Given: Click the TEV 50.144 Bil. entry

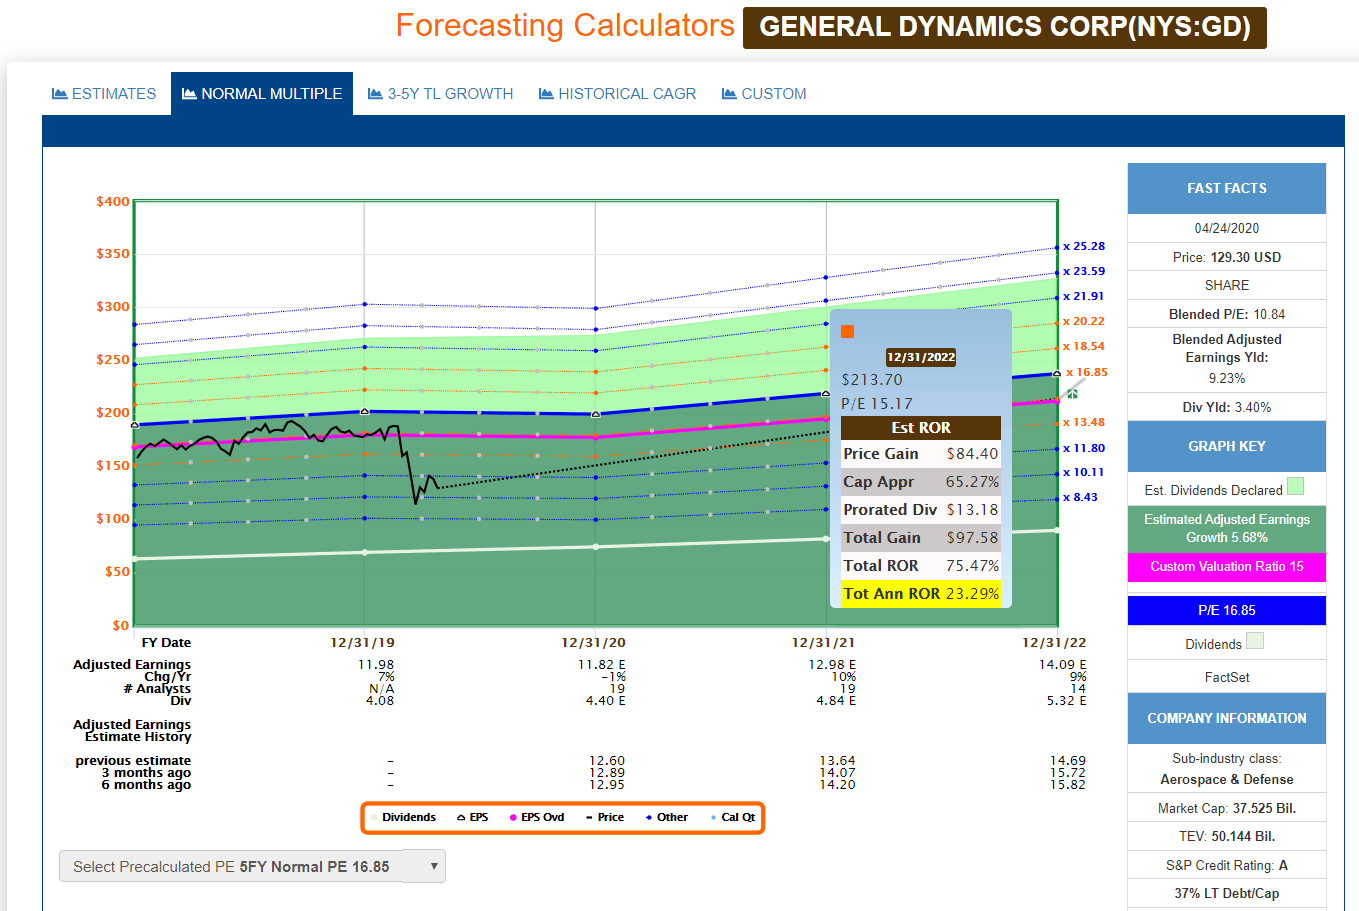Looking at the screenshot, I should (1227, 836).
